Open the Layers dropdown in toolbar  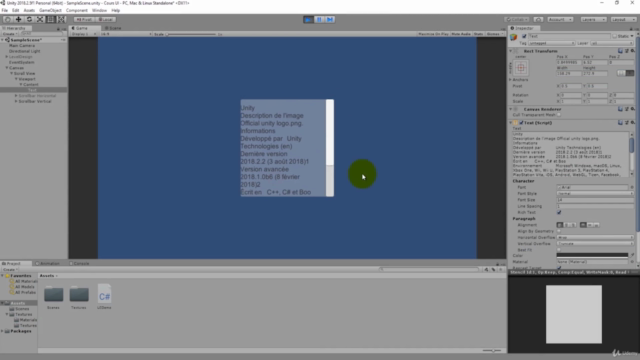click(x=593, y=19)
